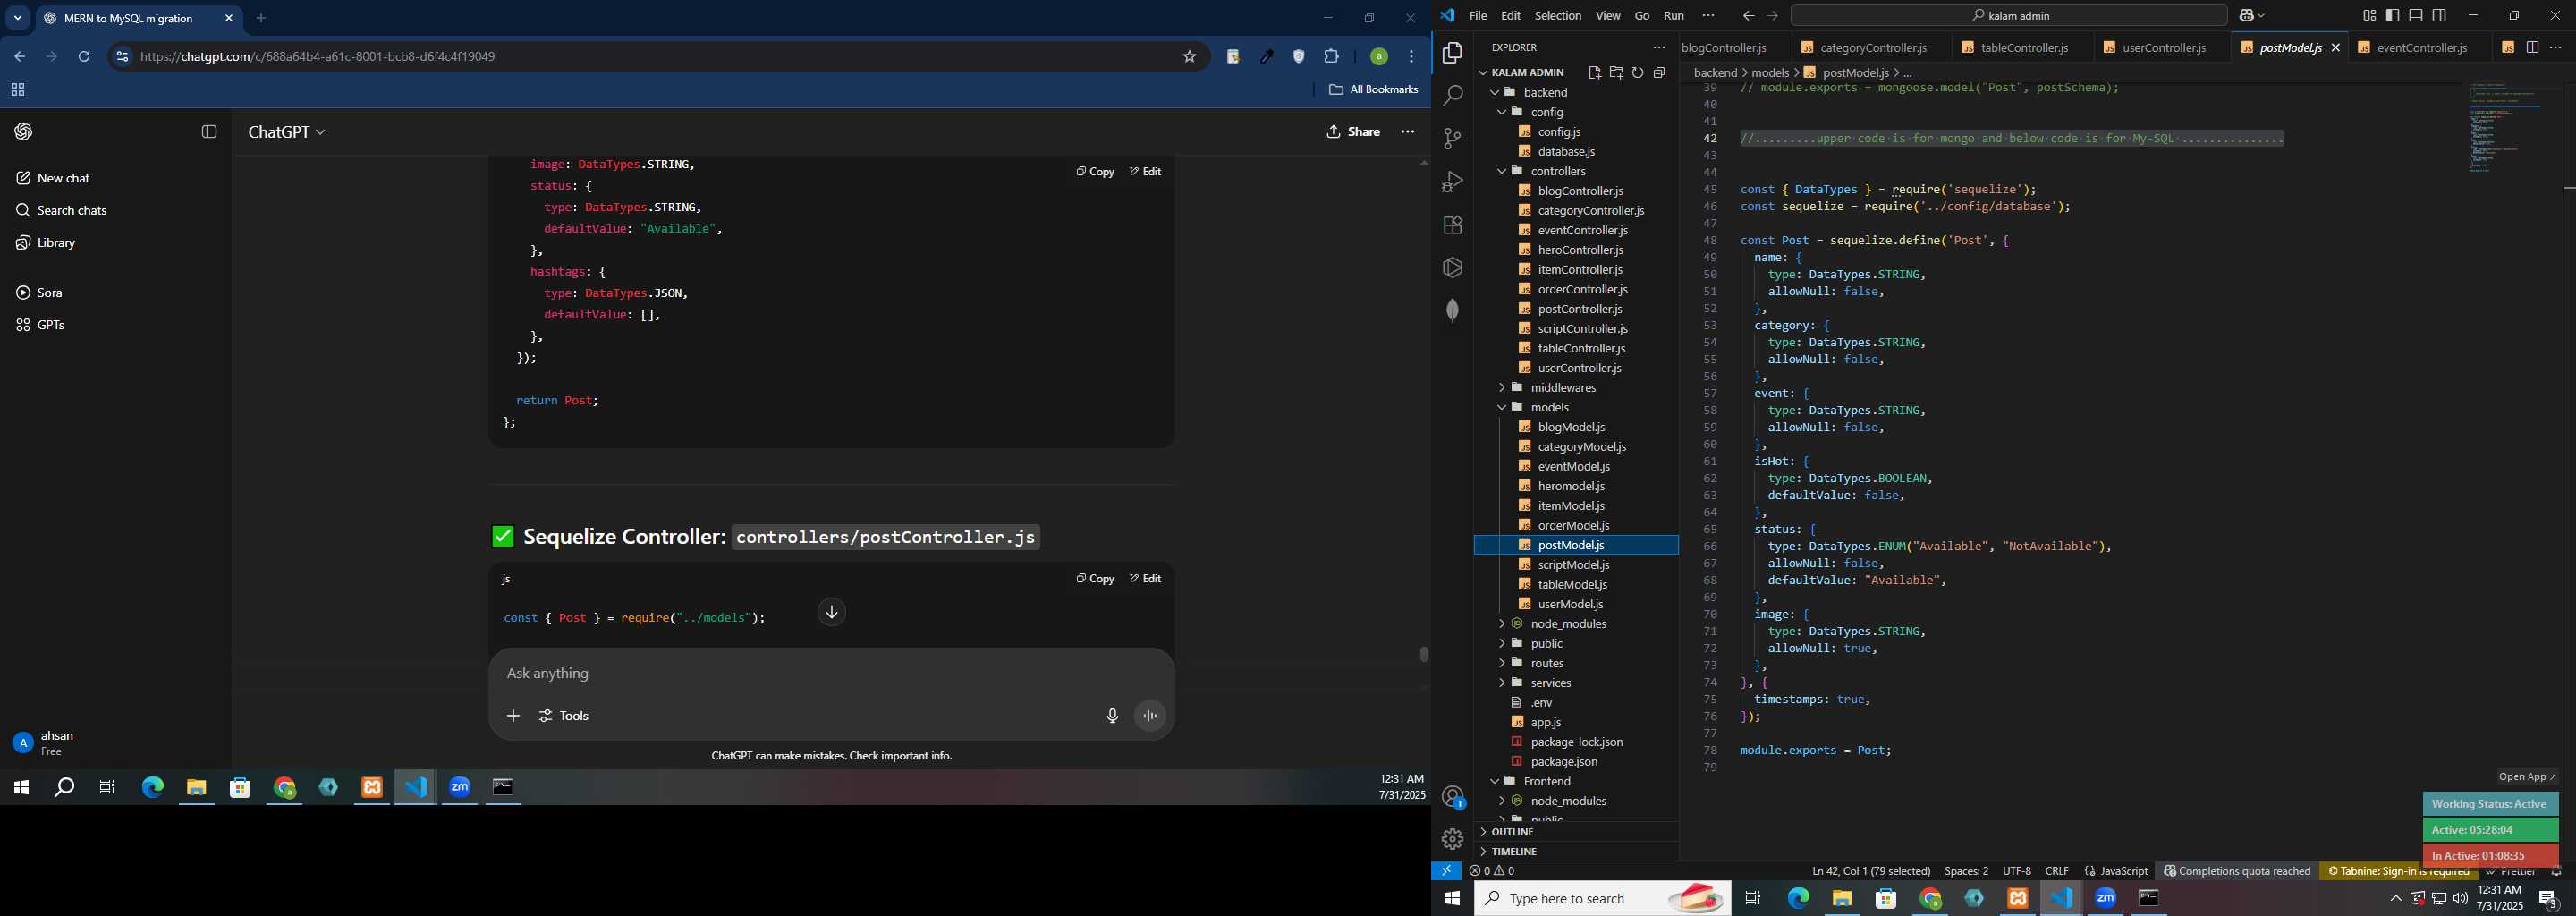The image size is (2576, 916).
Task: Close the ChatGPT sidebar panel
Action: 209,132
